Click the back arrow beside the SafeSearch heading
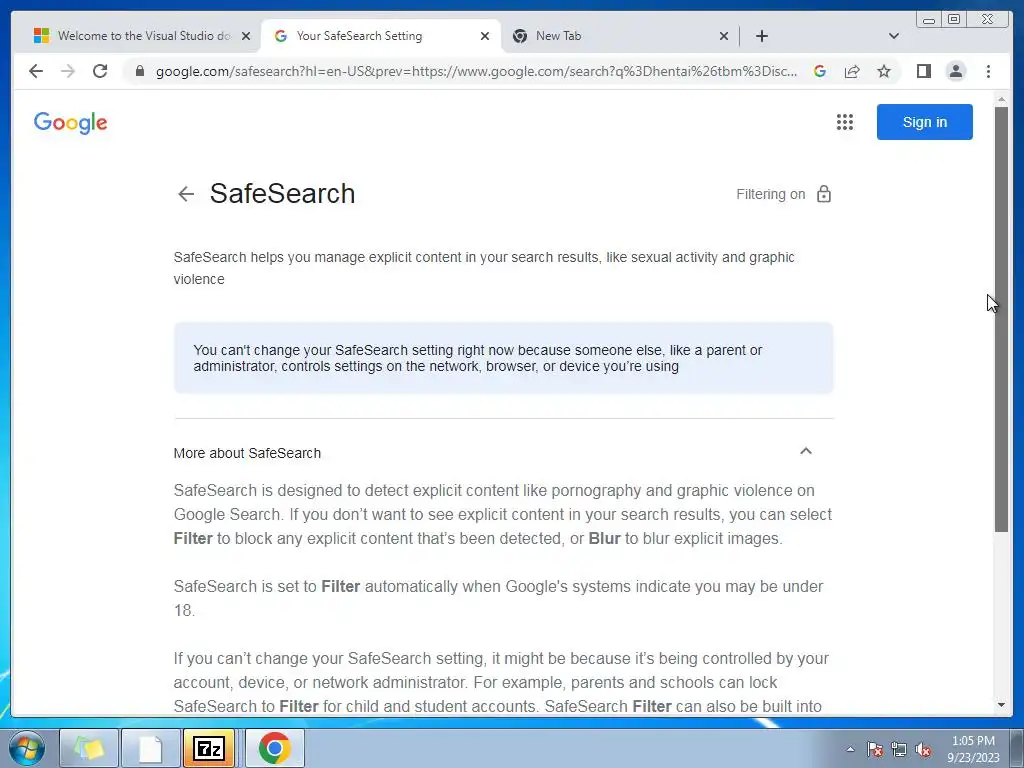1024x768 pixels. [x=186, y=194]
